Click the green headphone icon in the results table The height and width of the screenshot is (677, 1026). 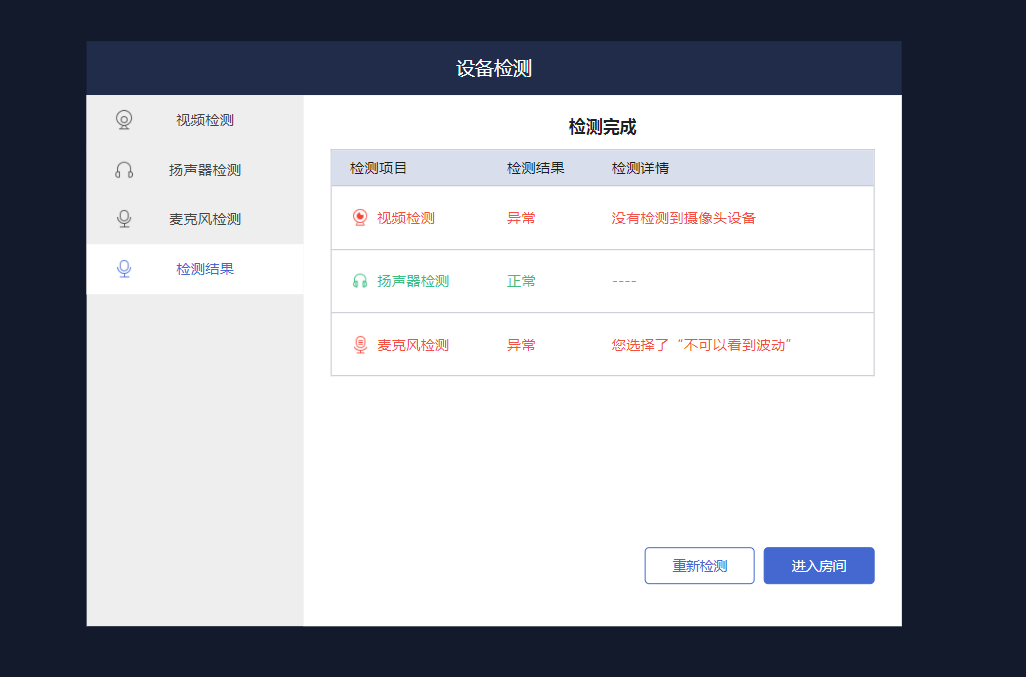[x=360, y=282]
